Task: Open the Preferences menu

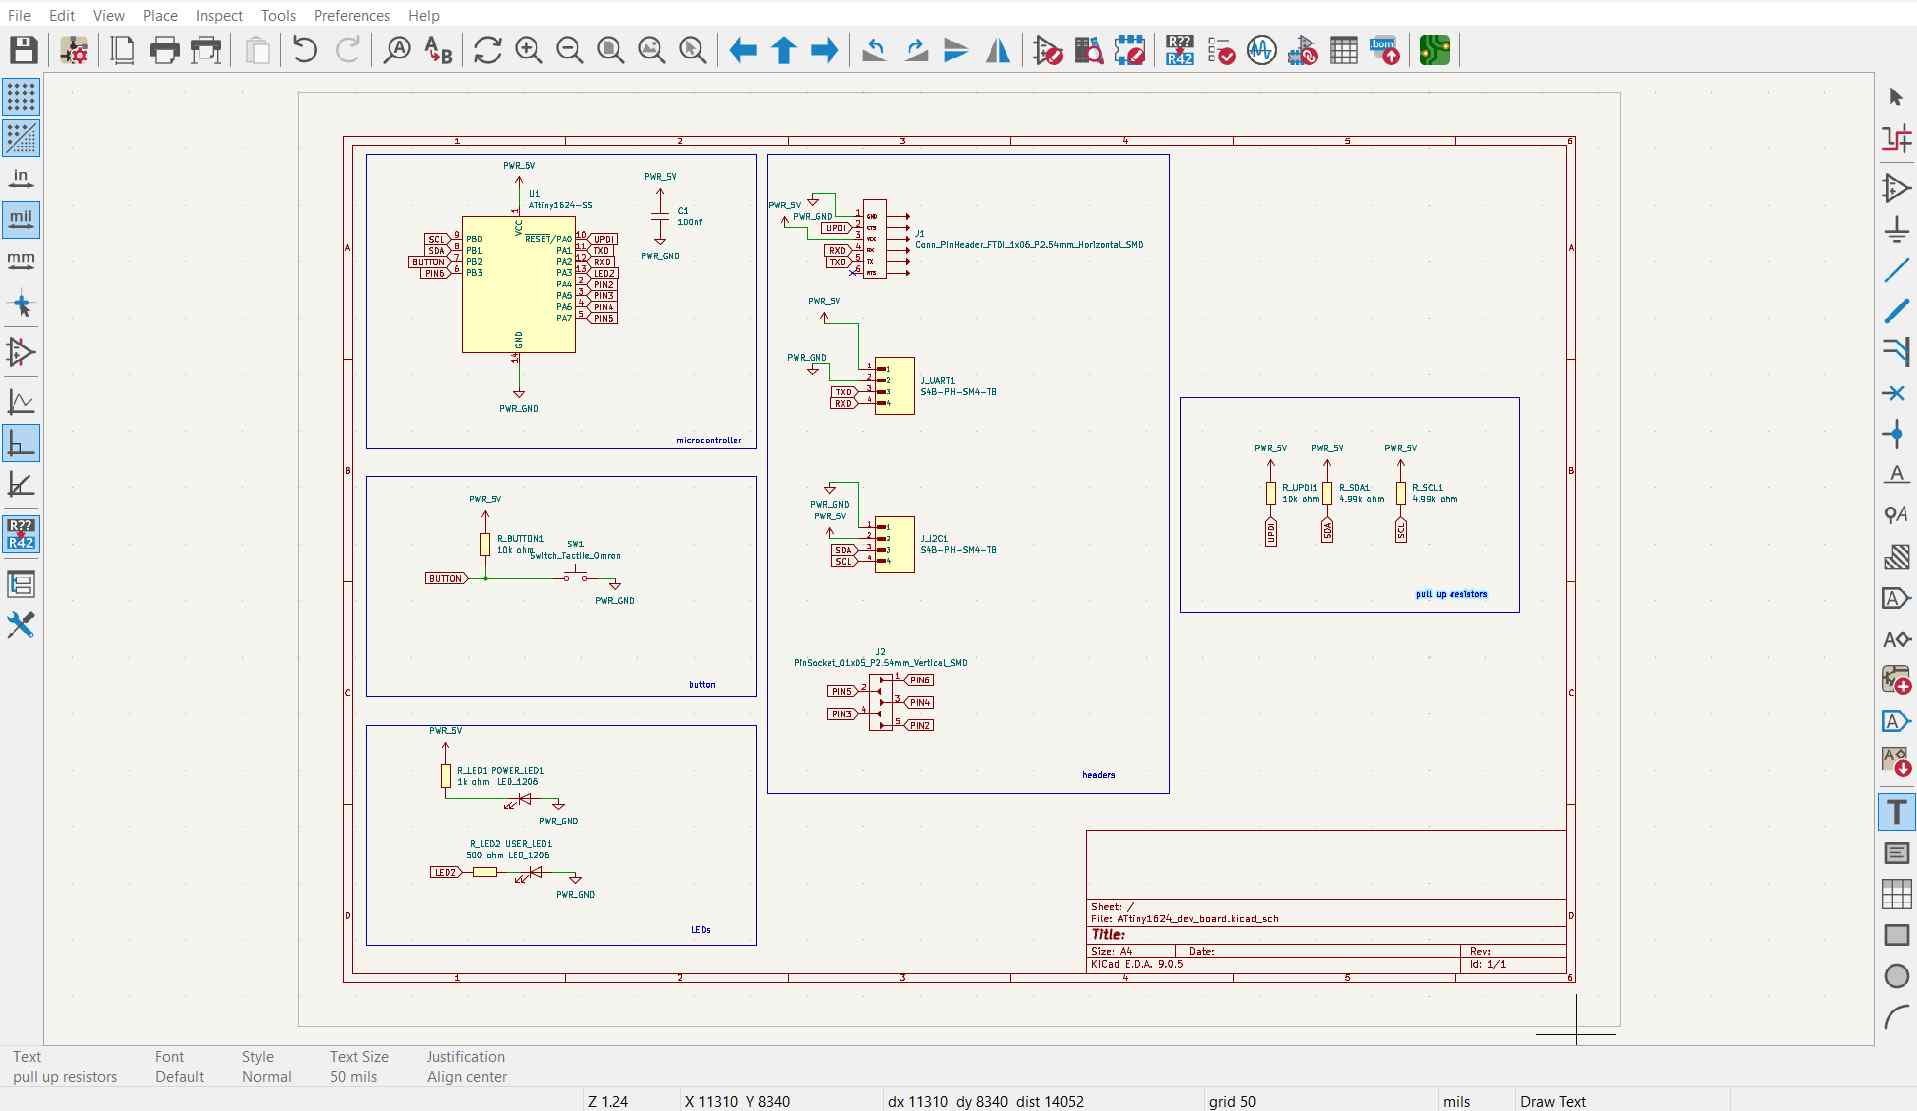Action: 352,15
